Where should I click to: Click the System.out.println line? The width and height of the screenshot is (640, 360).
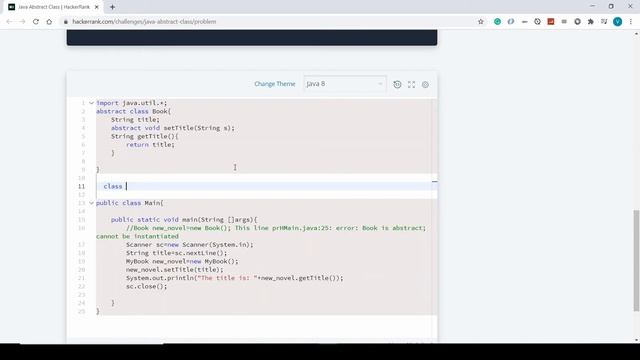click(235, 278)
